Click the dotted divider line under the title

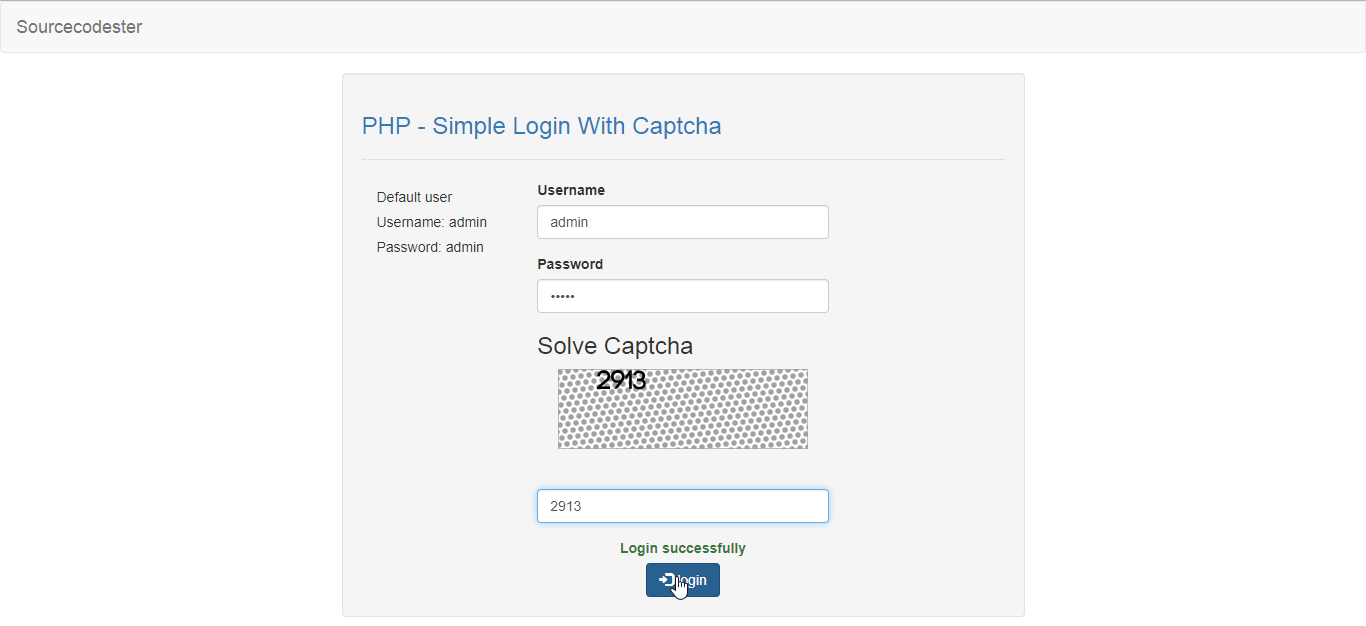[x=682, y=159]
